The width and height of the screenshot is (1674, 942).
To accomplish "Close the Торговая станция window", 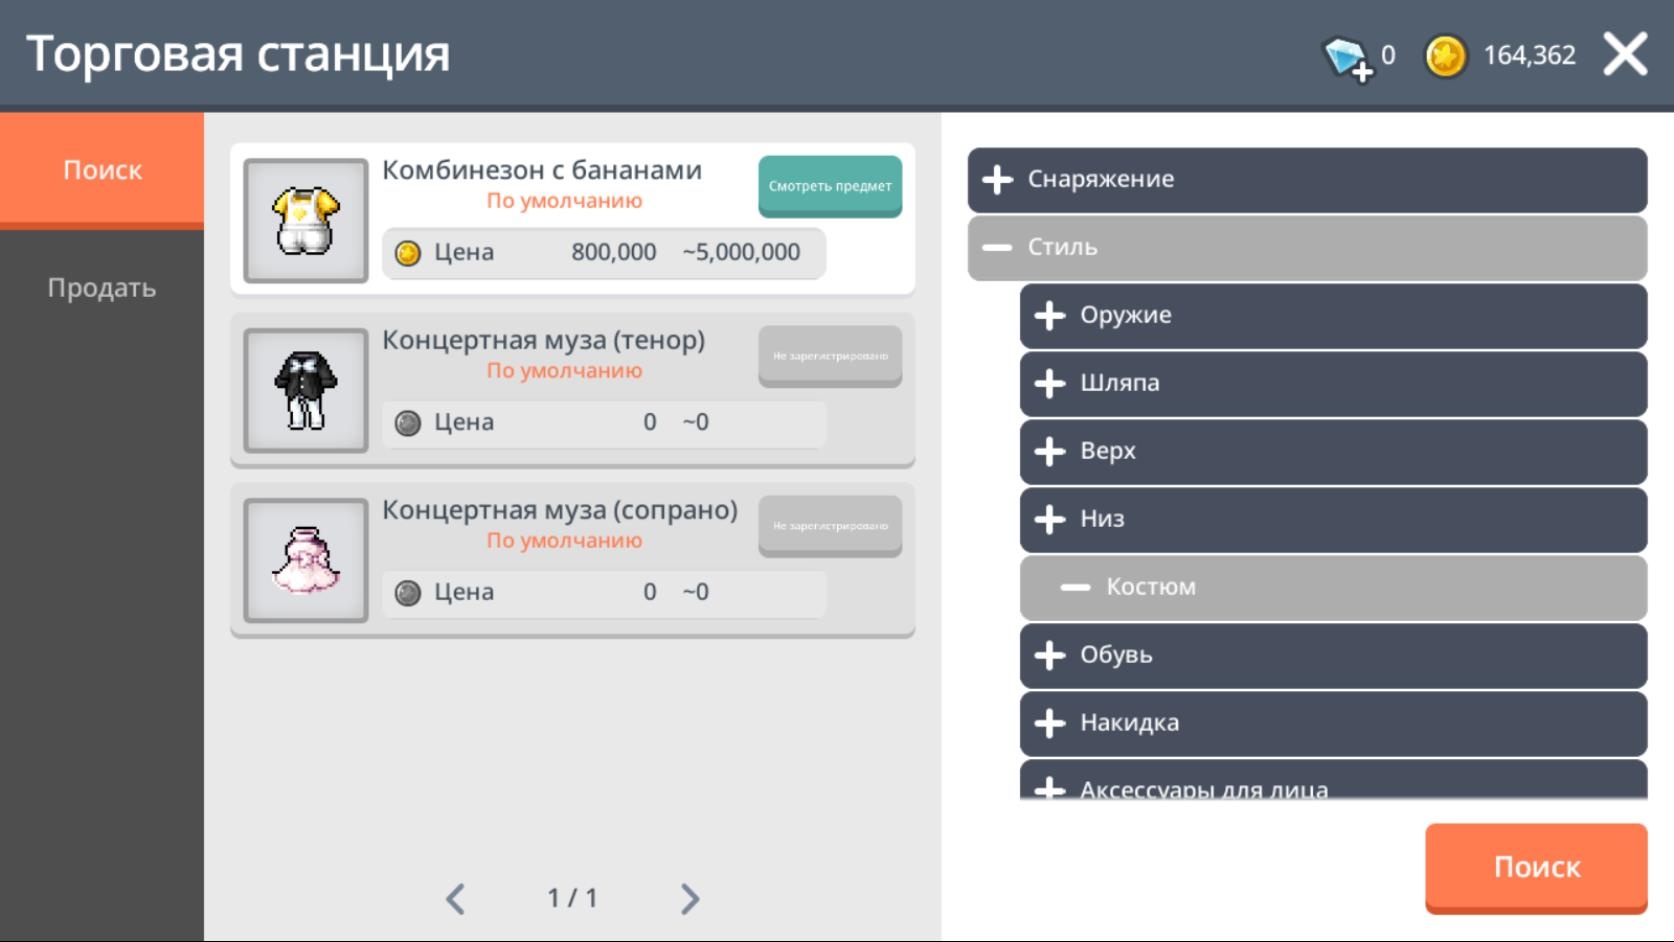I will [1625, 54].
